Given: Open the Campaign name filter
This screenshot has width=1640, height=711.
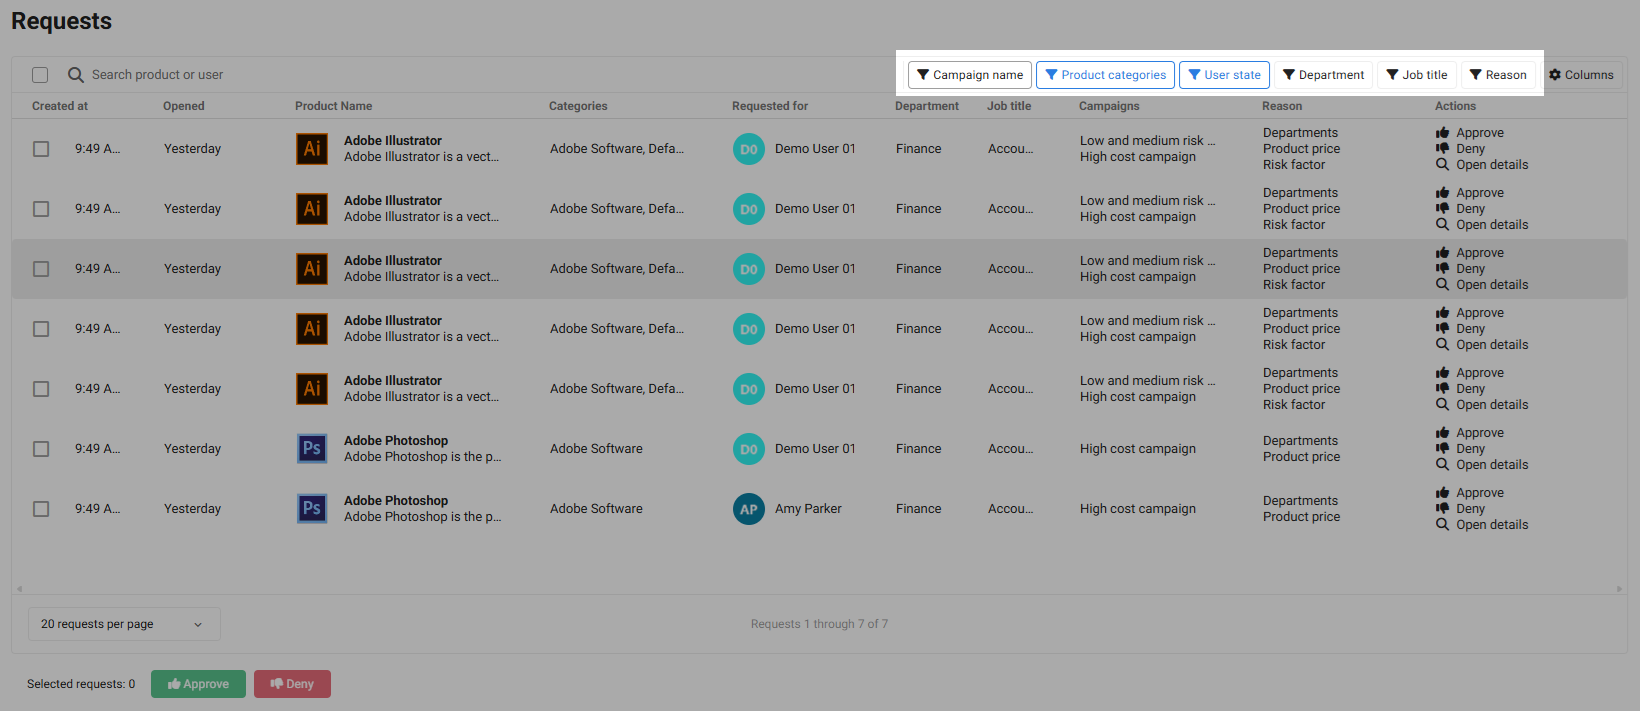Looking at the screenshot, I should click(970, 75).
